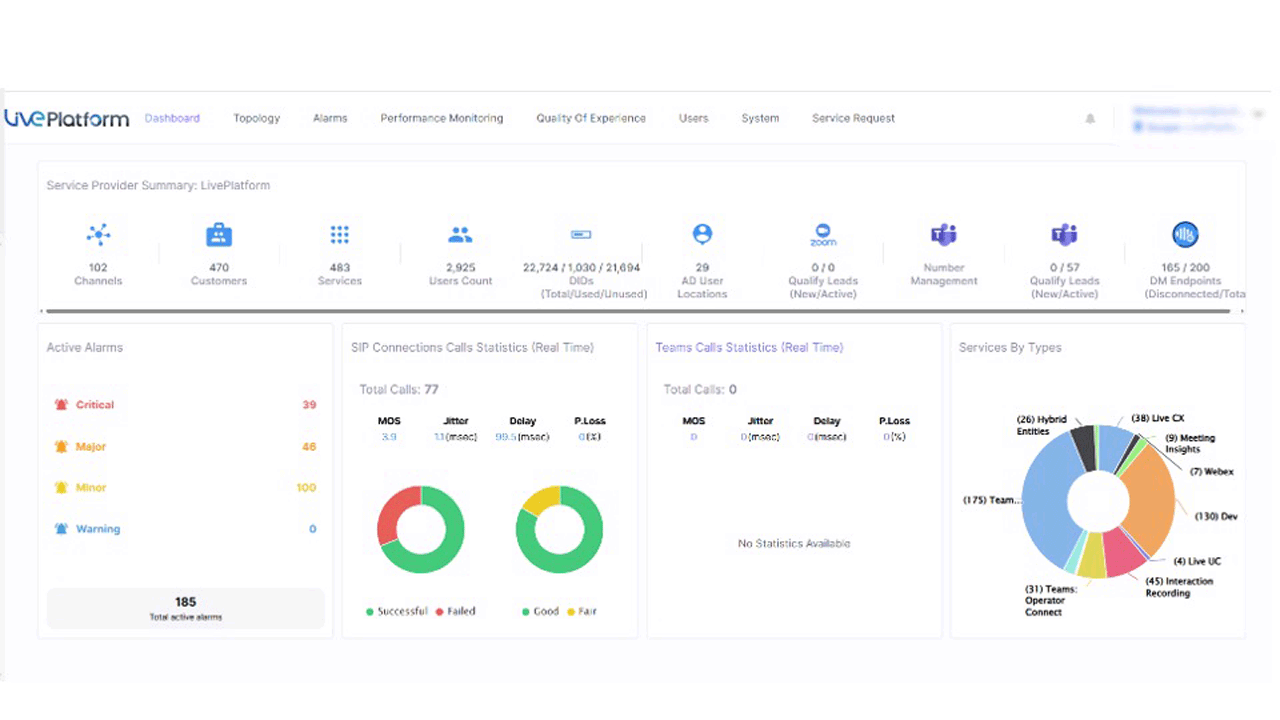Click the LivePlatform logo

pyautogui.click(x=67, y=118)
